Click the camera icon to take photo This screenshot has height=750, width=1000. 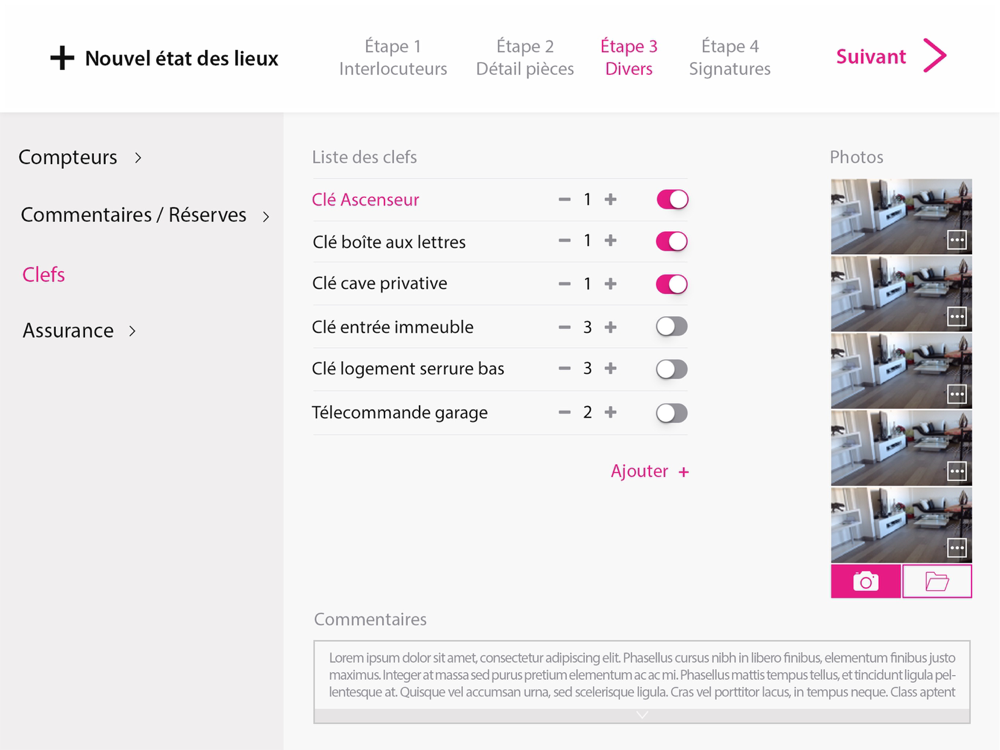[865, 581]
